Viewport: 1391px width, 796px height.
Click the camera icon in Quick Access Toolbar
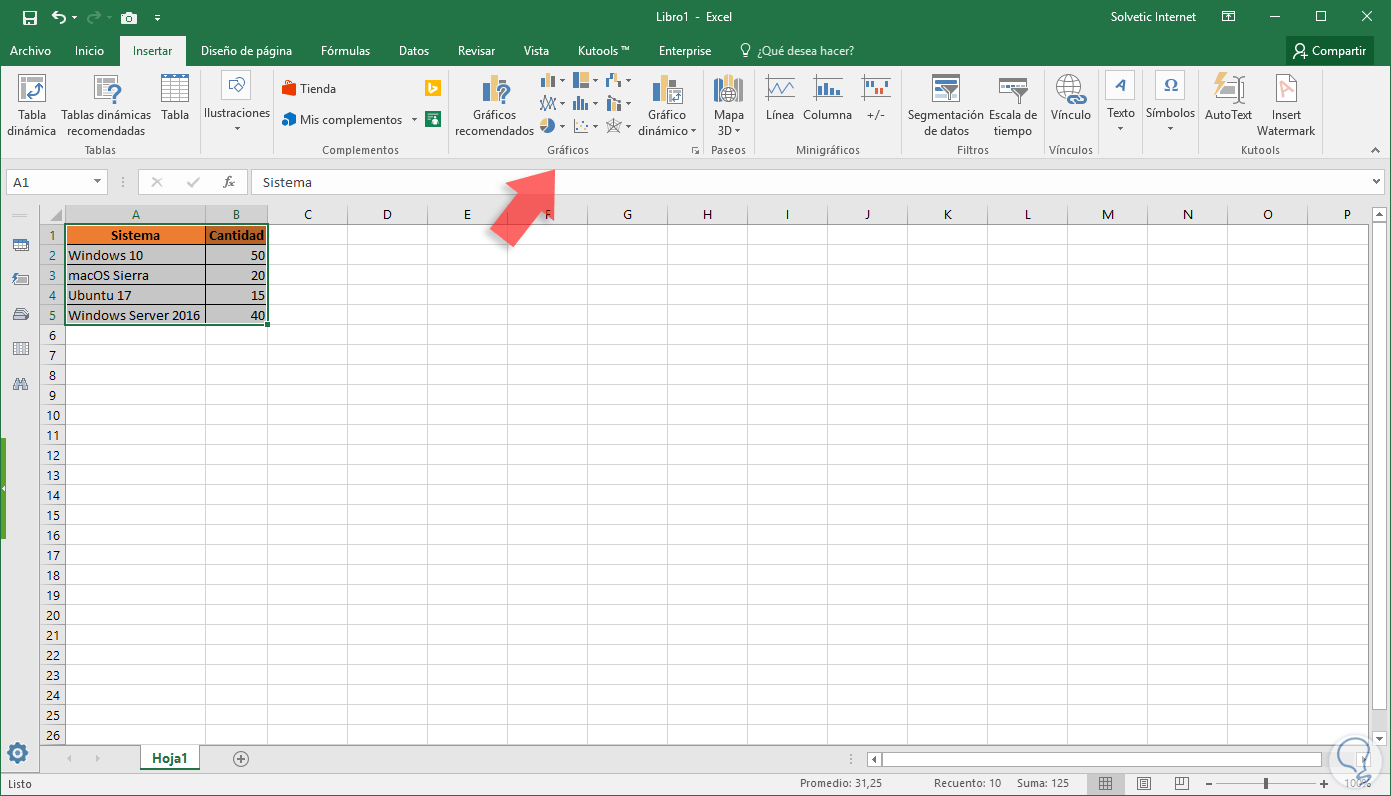[x=129, y=17]
